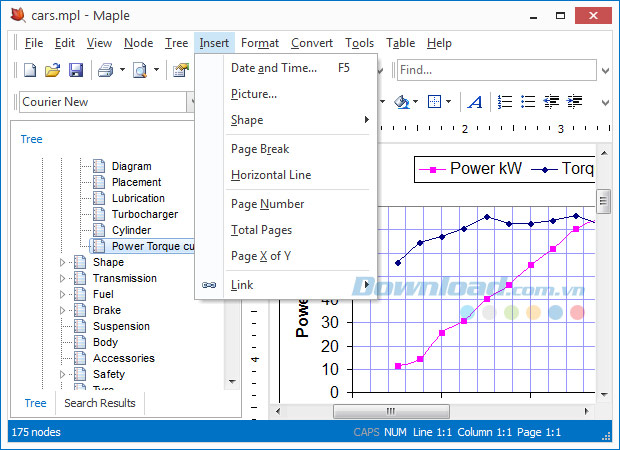620x450 pixels.
Task: Open the Font dialog italic A icon
Action: point(475,102)
